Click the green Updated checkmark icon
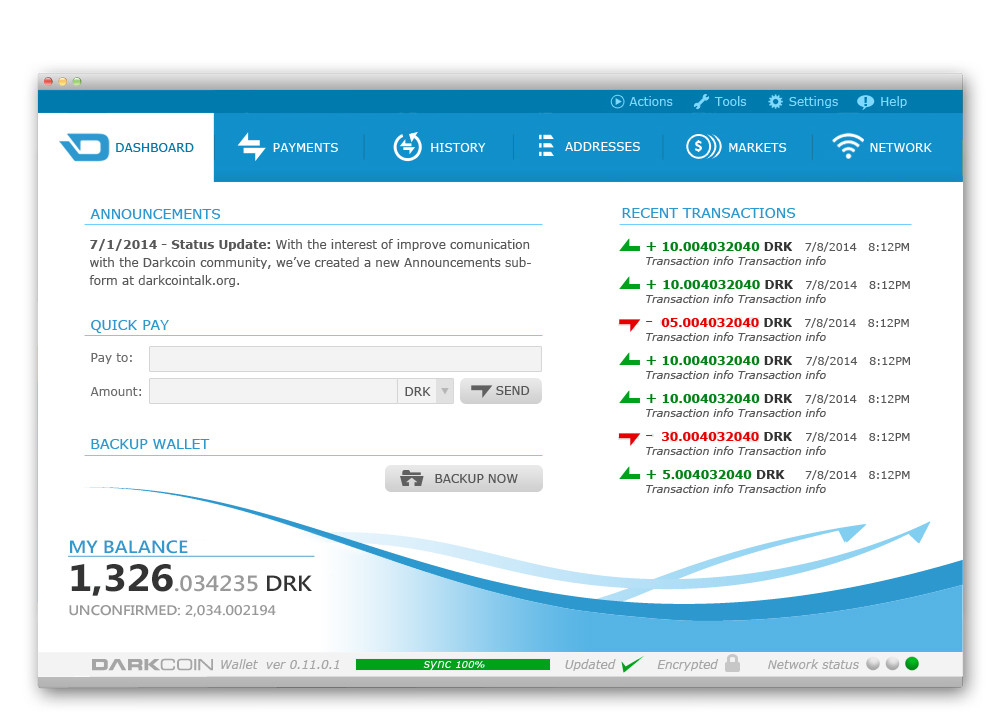1001x727 pixels. tap(631, 664)
